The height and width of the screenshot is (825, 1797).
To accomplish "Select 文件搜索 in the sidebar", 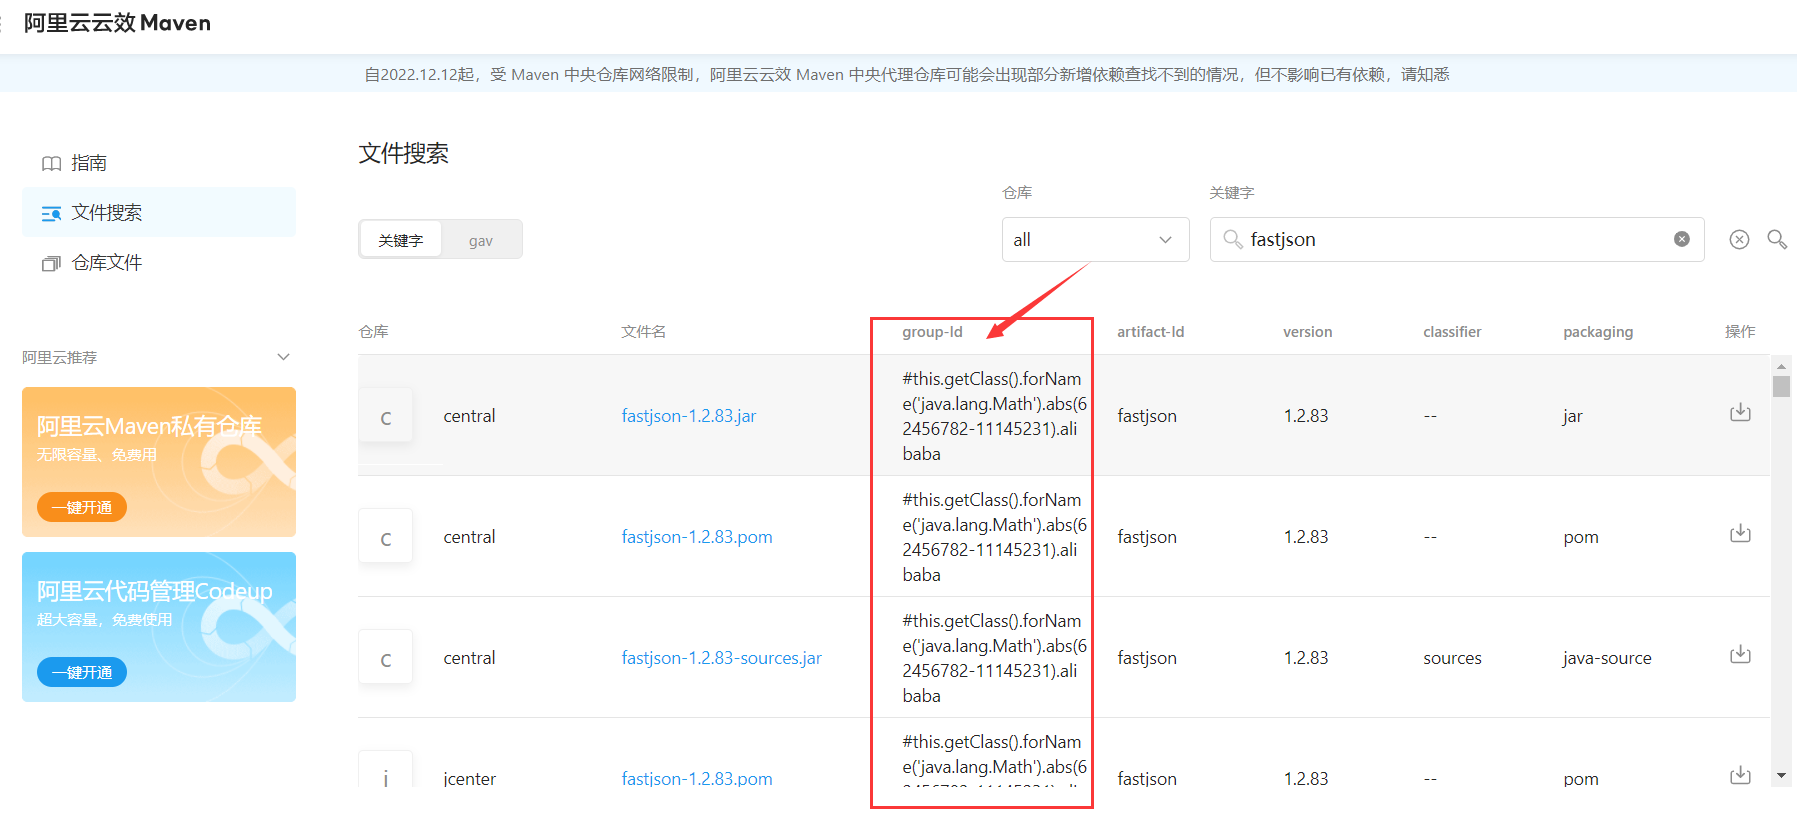I will click(107, 213).
